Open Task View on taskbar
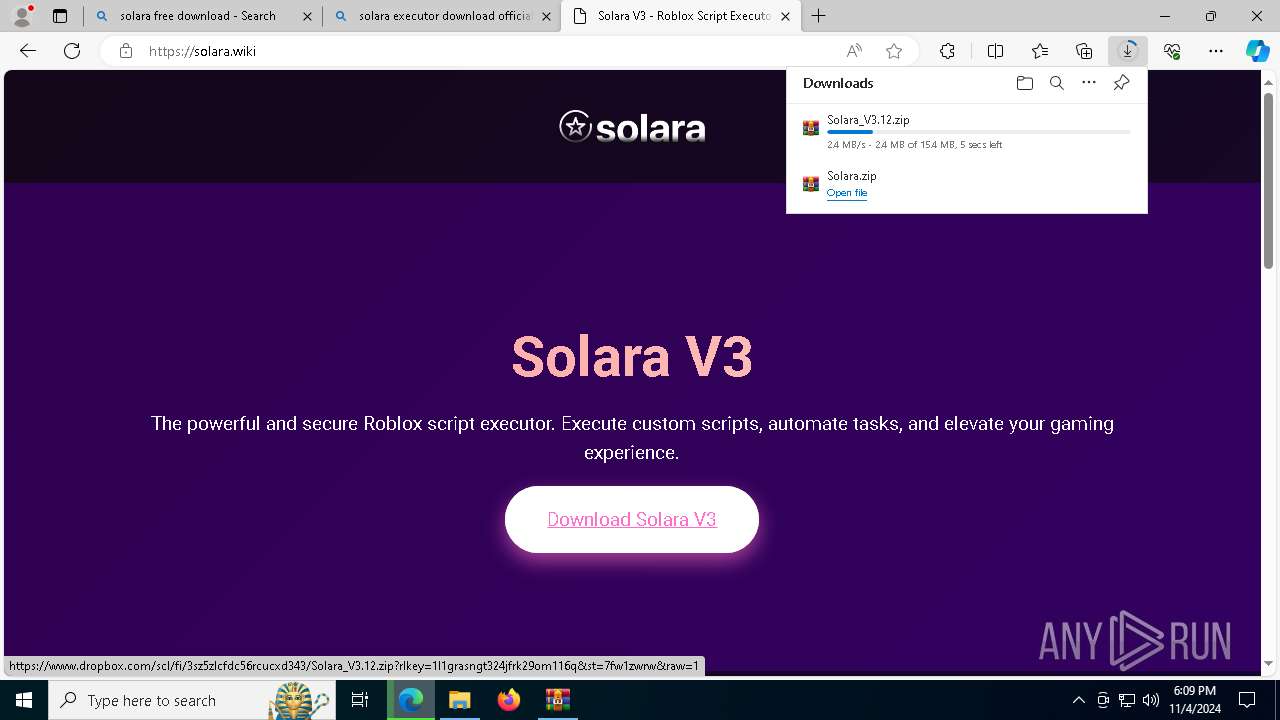Screen dimensions: 1280x720 click(360, 700)
